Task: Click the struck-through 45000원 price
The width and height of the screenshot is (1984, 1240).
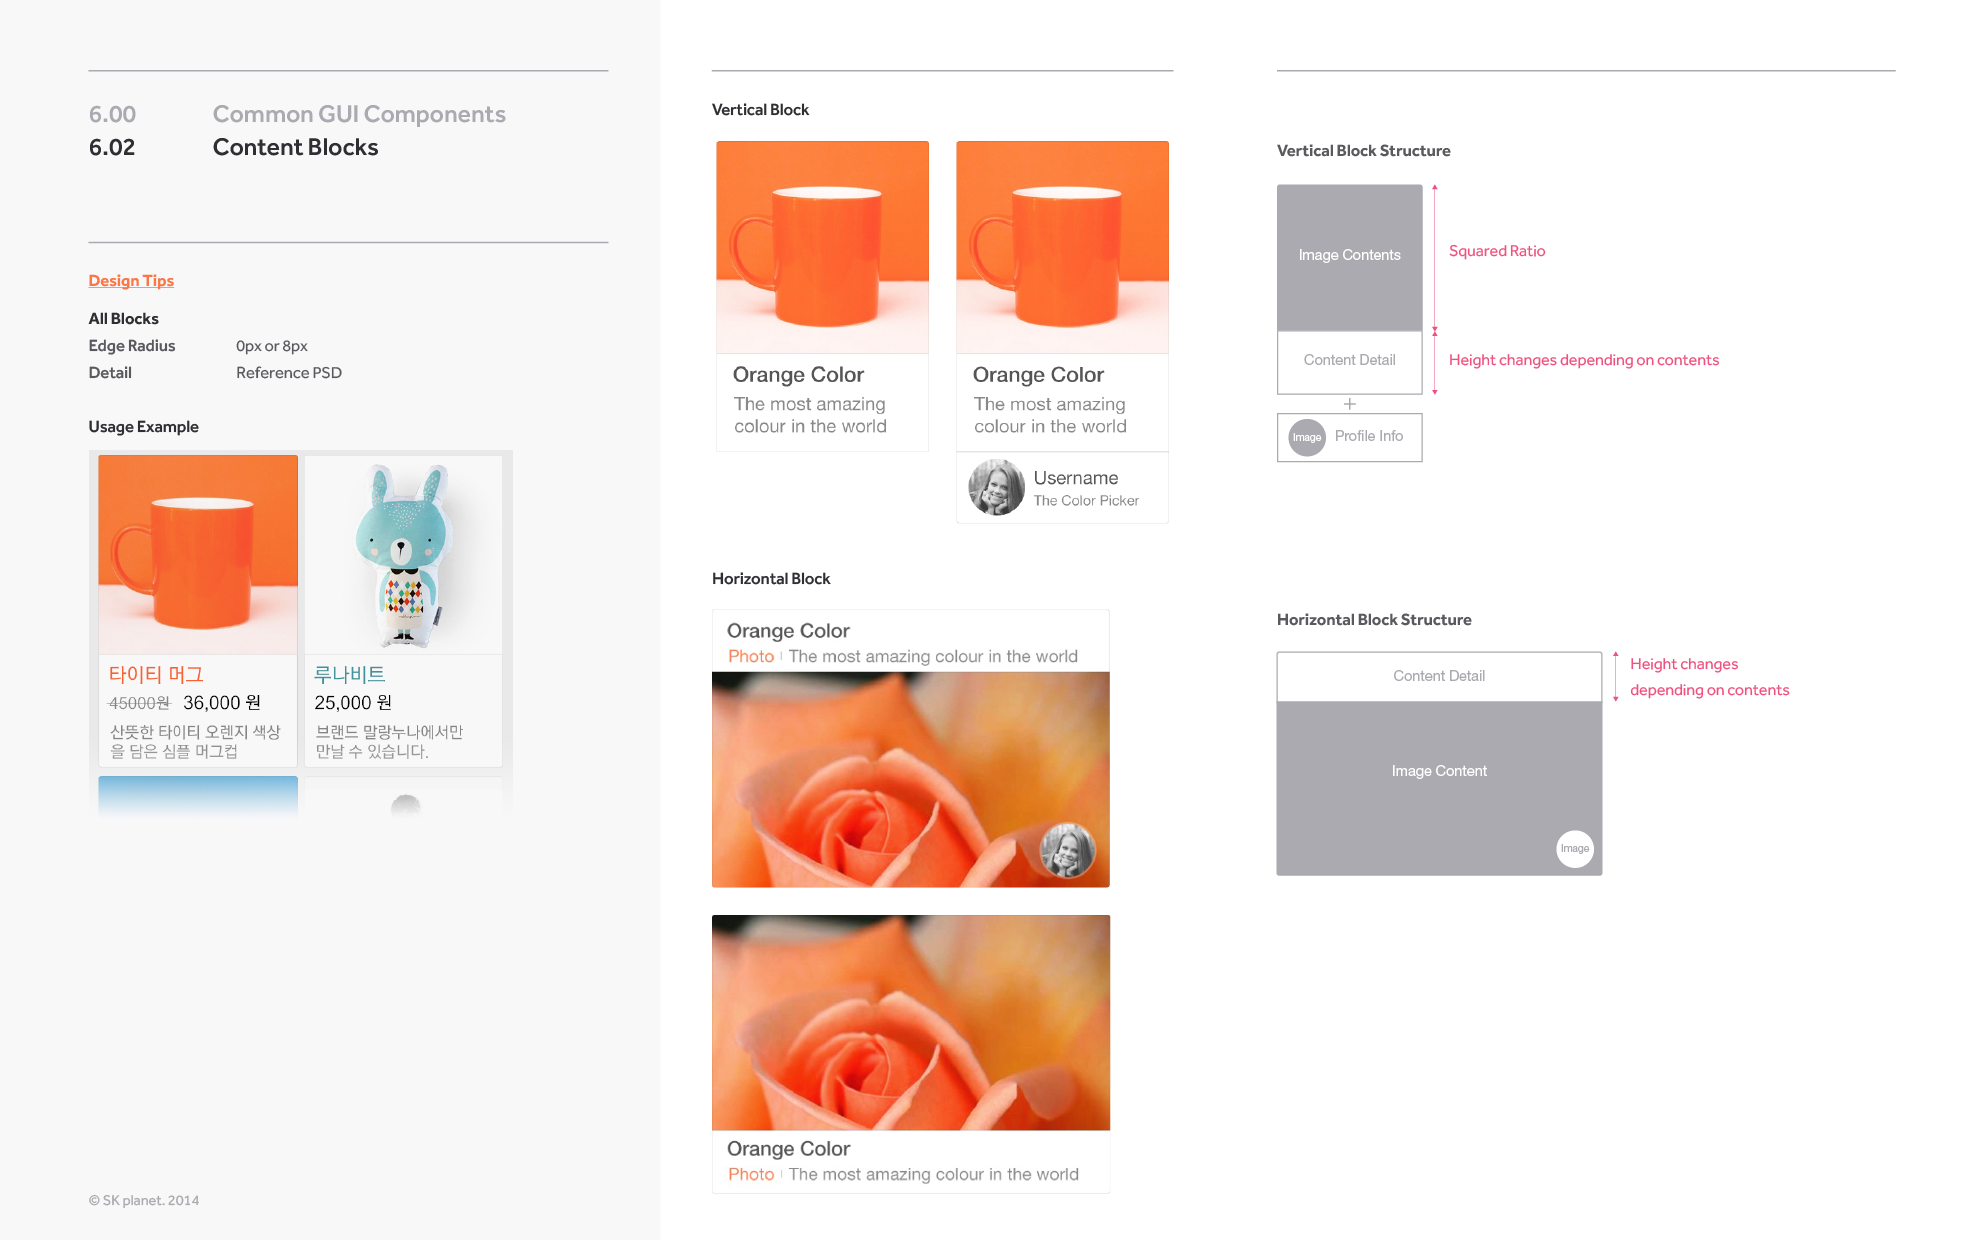Action: pos(139,703)
